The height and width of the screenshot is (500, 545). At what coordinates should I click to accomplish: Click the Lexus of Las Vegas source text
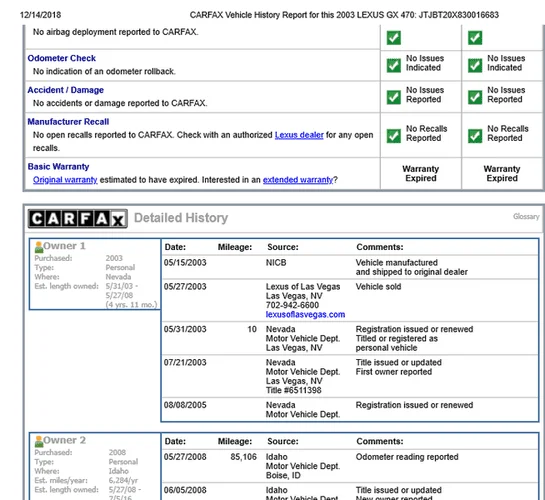[303, 287]
